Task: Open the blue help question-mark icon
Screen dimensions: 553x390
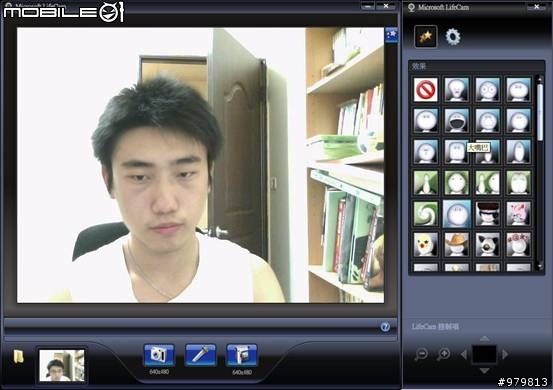Action: [x=385, y=327]
